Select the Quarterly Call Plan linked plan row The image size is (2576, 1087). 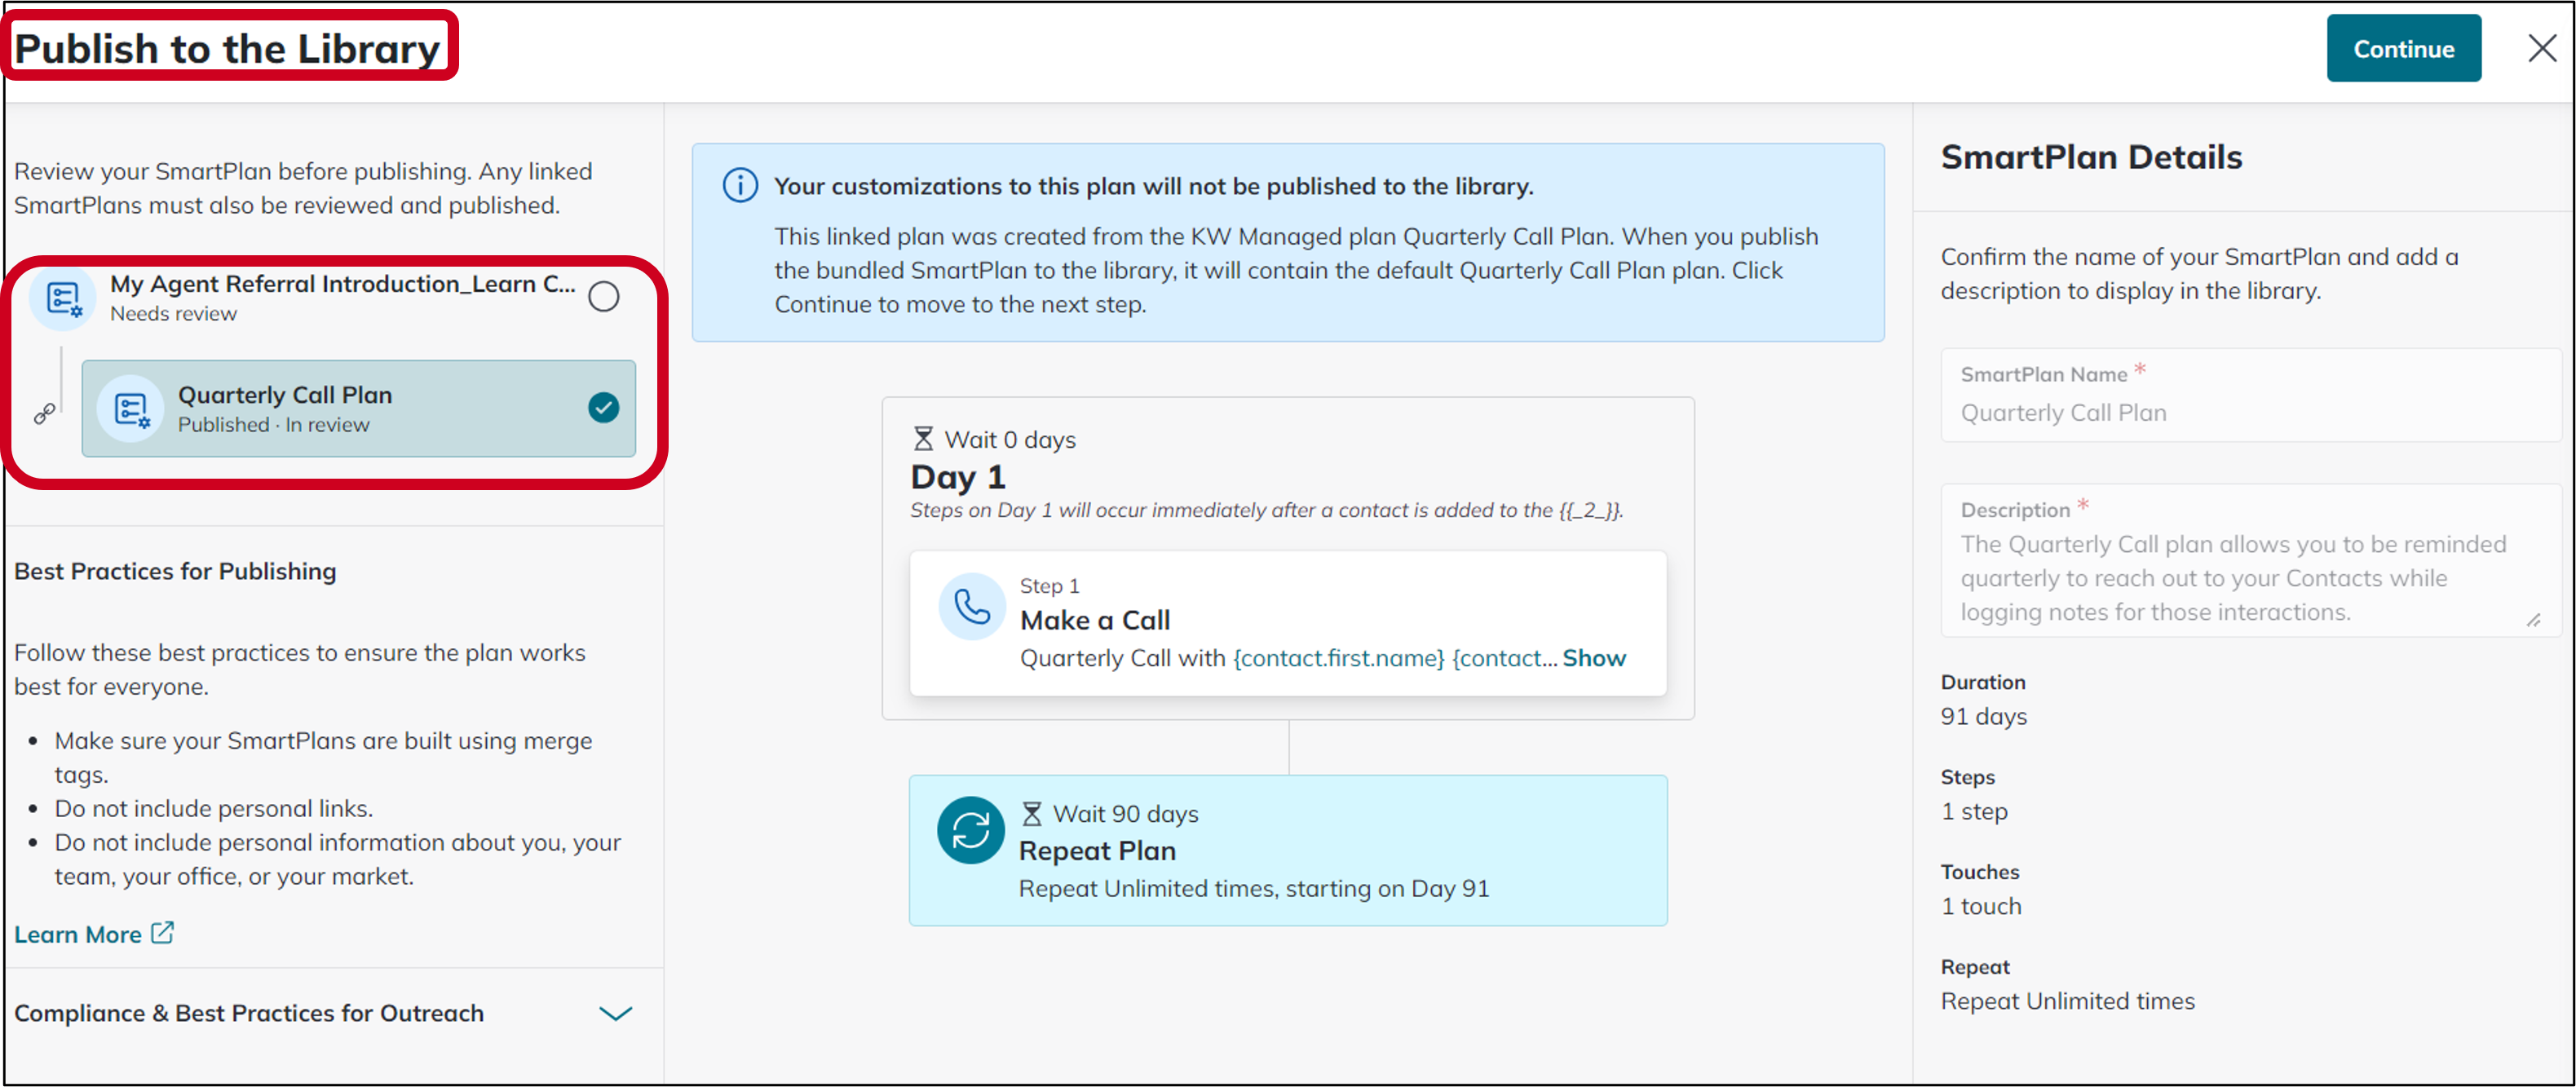pos(358,408)
